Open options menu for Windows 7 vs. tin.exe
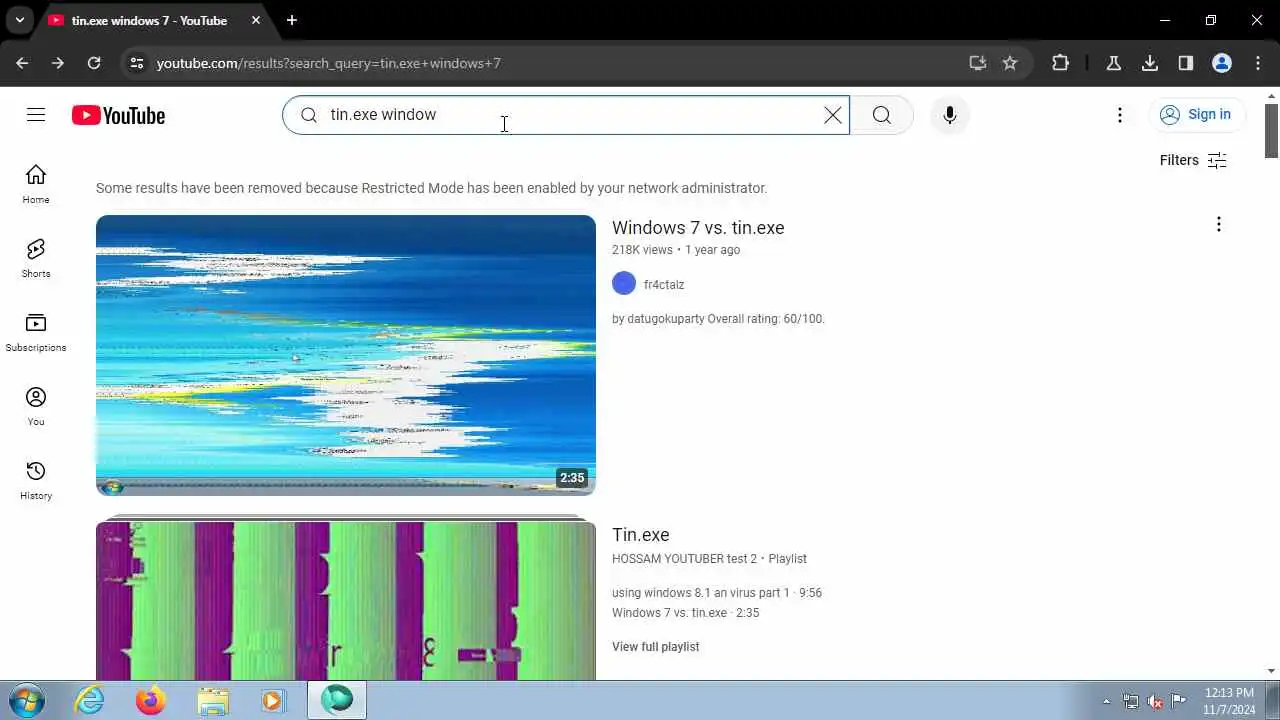 (1218, 224)
